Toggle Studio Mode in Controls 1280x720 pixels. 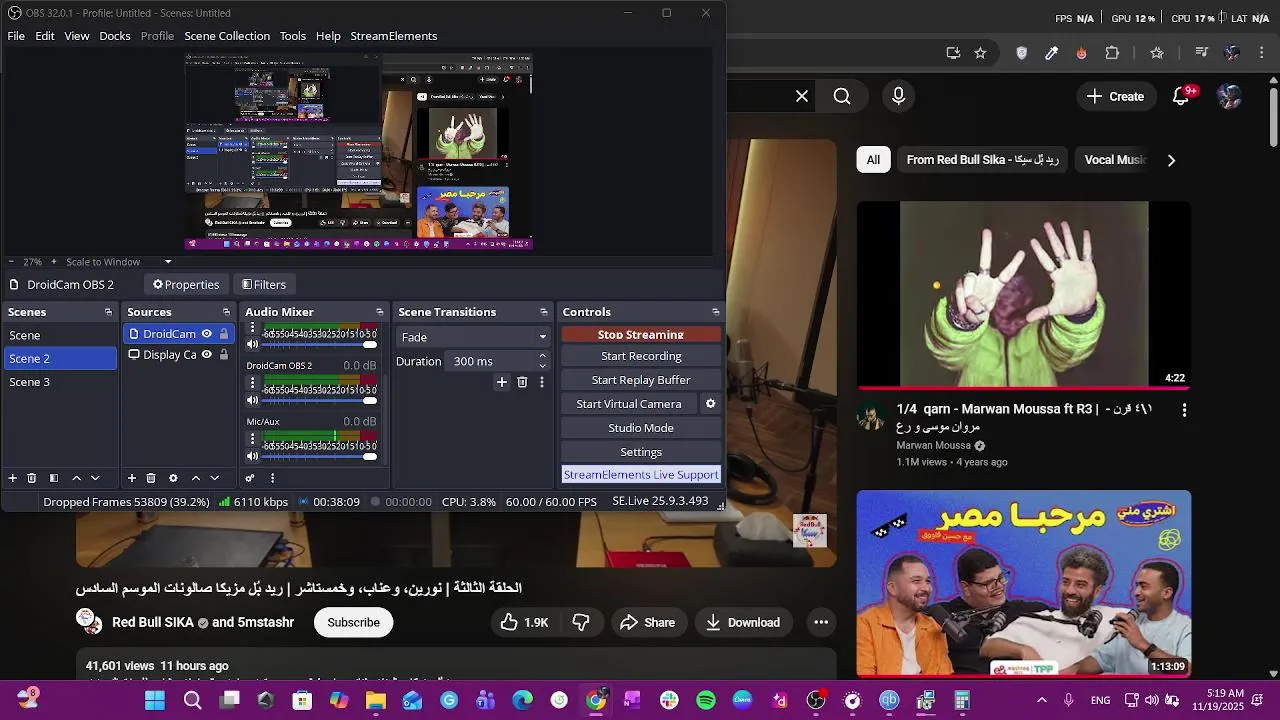click(x=641, y=428)
